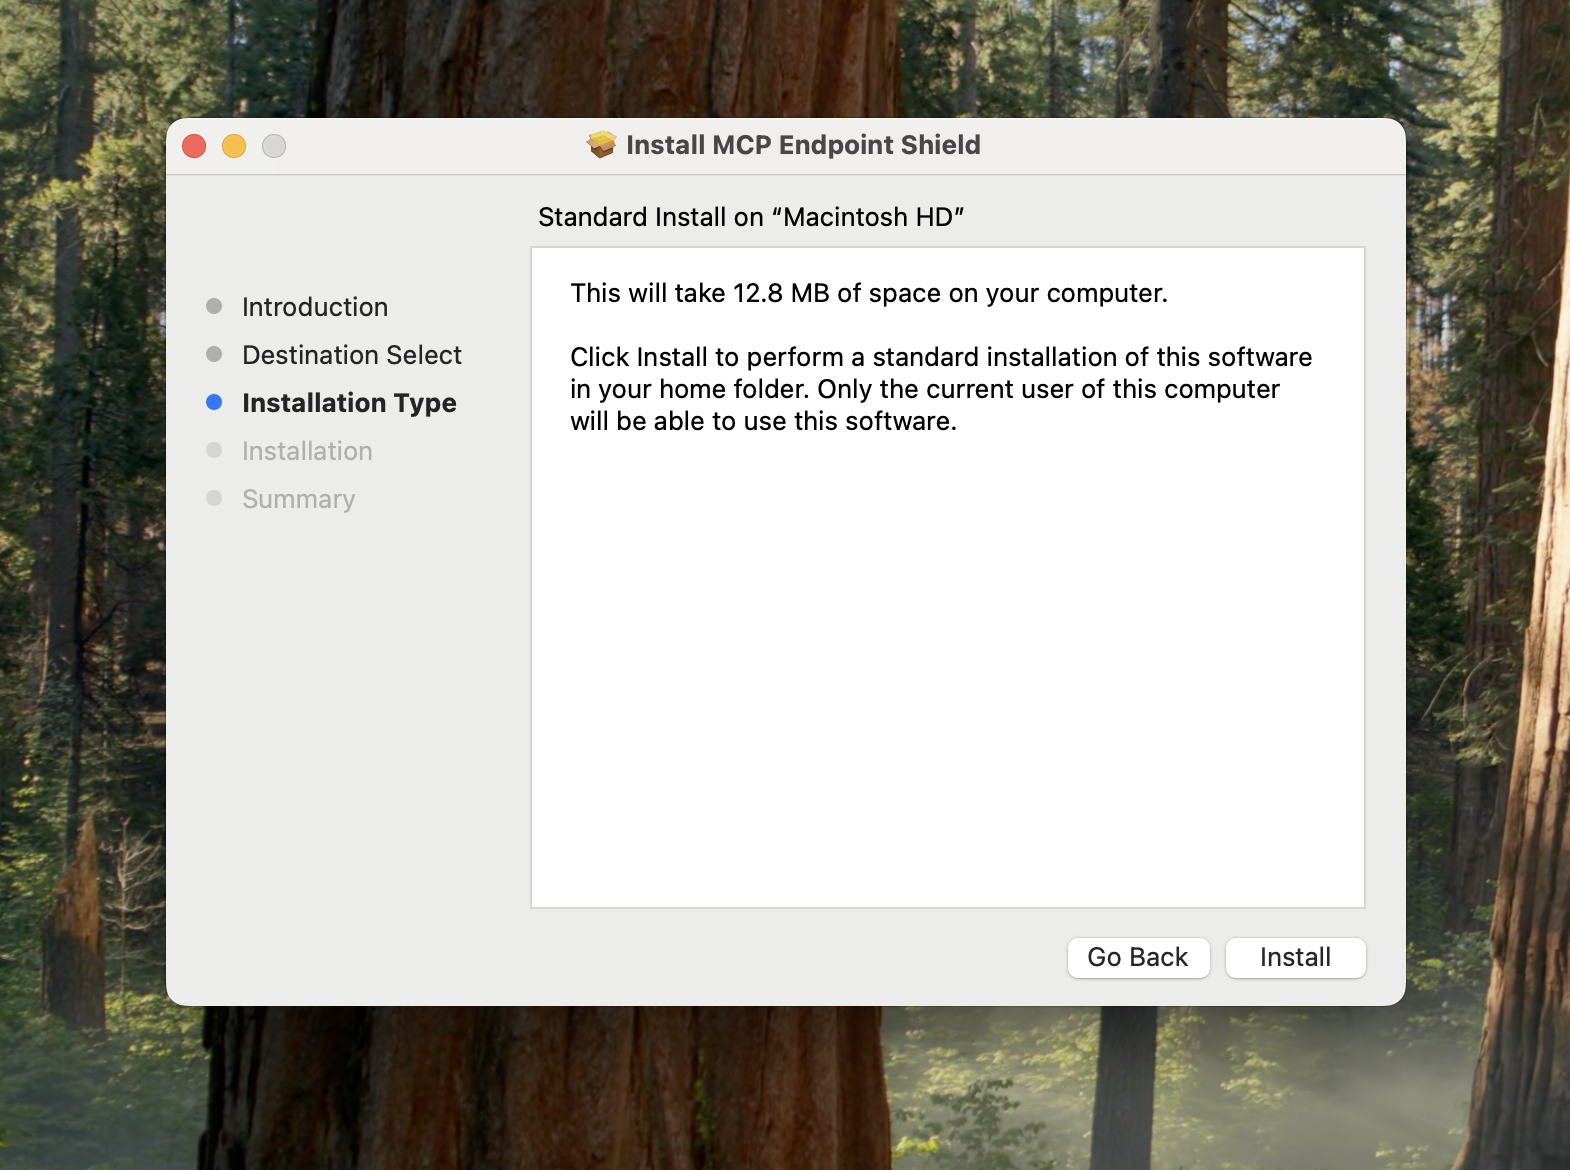The height and width of the screenshot is (1170, 1570).
Task: Click the blue bullet beside Installation Type
Action: [x=214, y=402]
